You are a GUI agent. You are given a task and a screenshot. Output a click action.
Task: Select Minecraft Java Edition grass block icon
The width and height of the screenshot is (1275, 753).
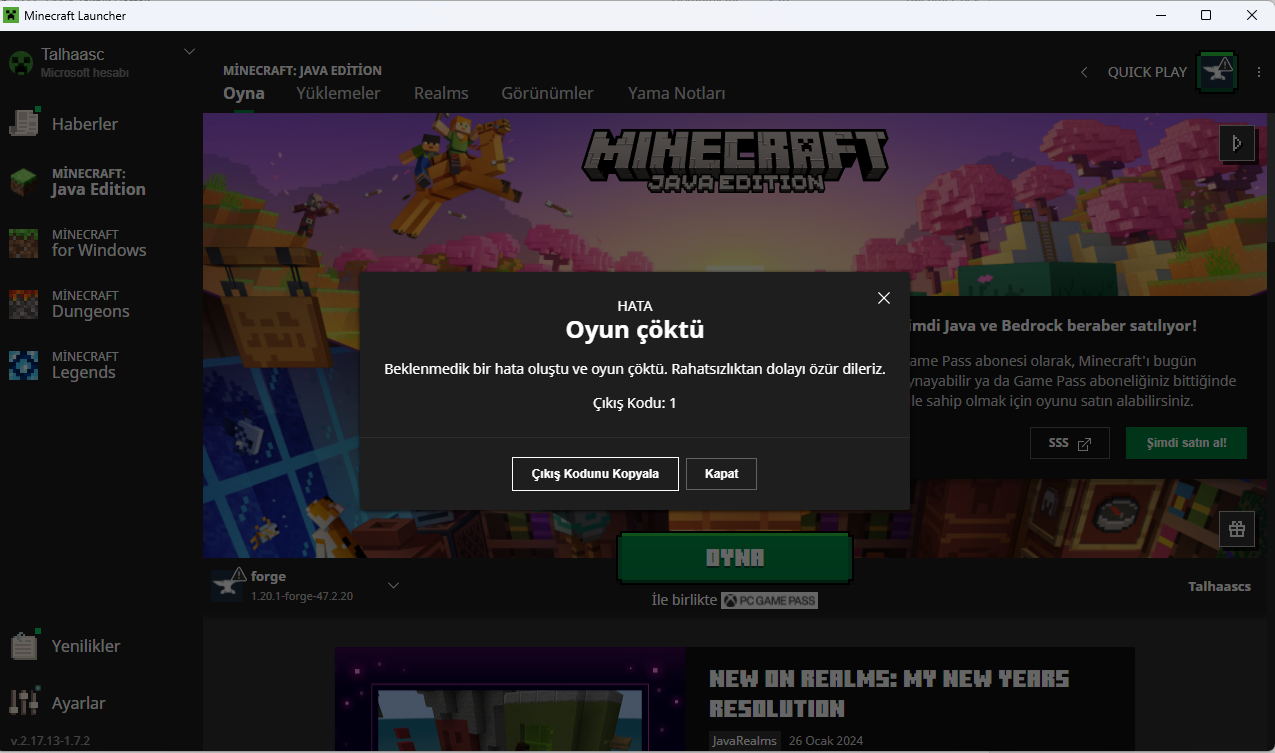23,182
